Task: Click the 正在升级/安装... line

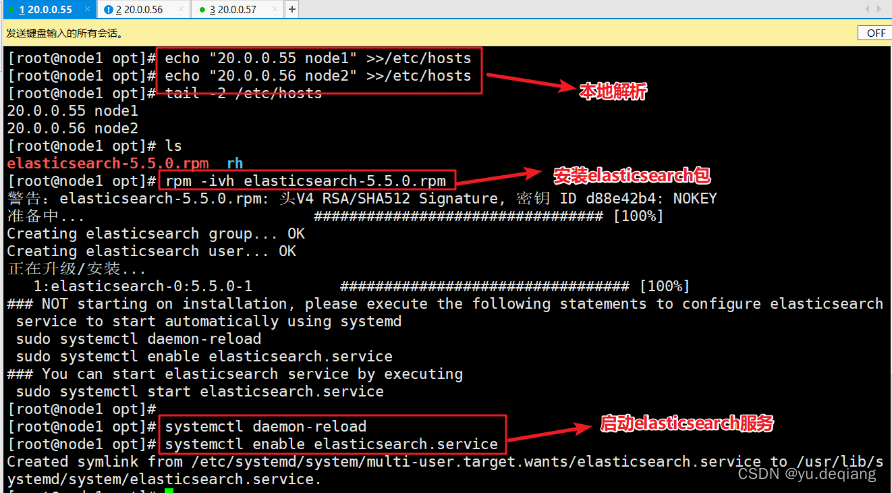Action: tap(76, 269)
